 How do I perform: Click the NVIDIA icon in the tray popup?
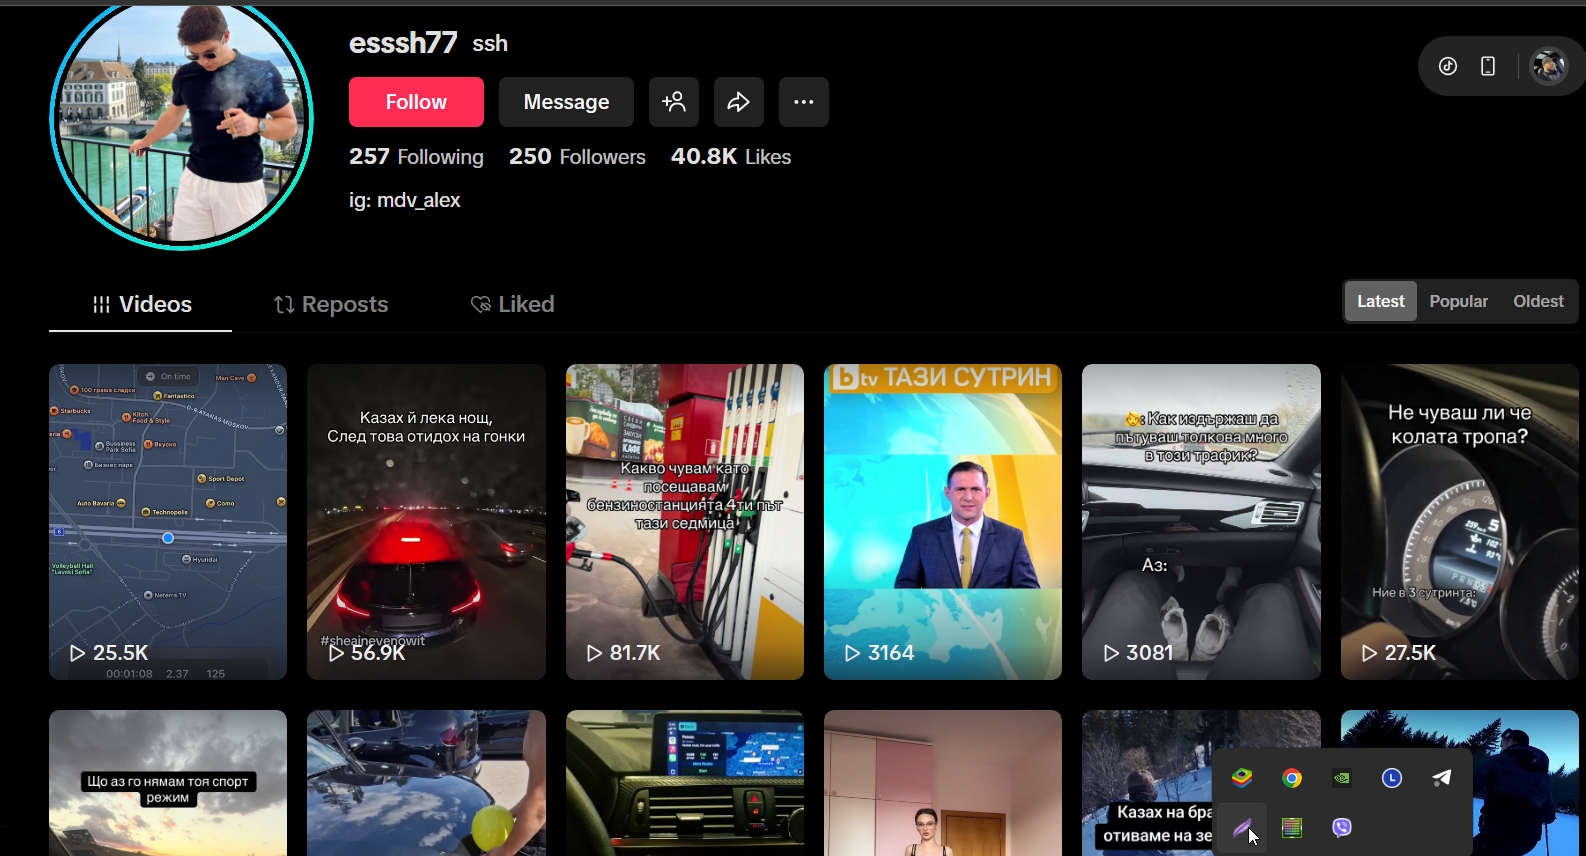pos(1342,778)
